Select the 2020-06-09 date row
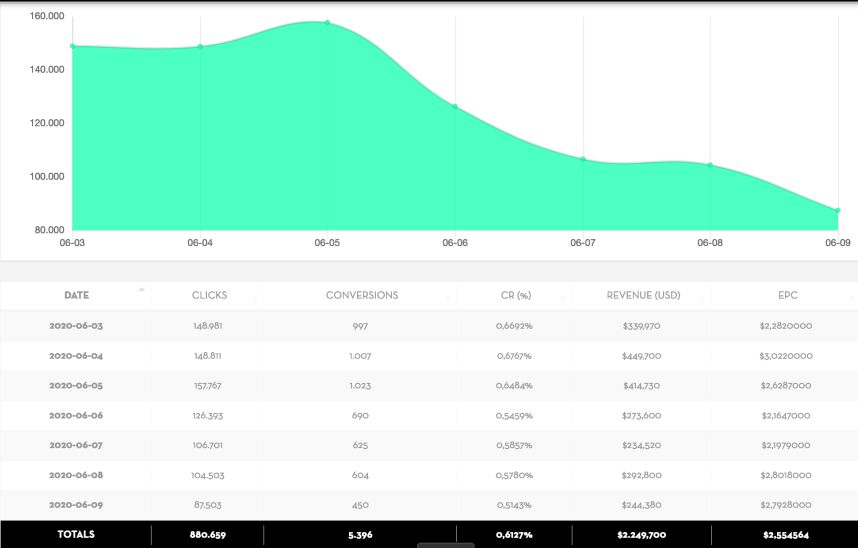This screenshot has height=548, width=858. (76, 505)
